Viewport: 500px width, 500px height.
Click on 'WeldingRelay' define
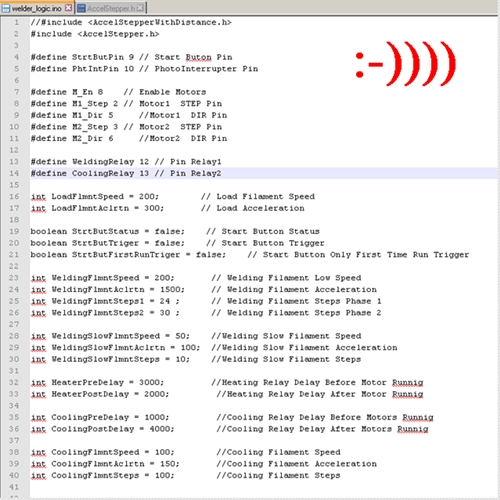[x=103, y=162]
